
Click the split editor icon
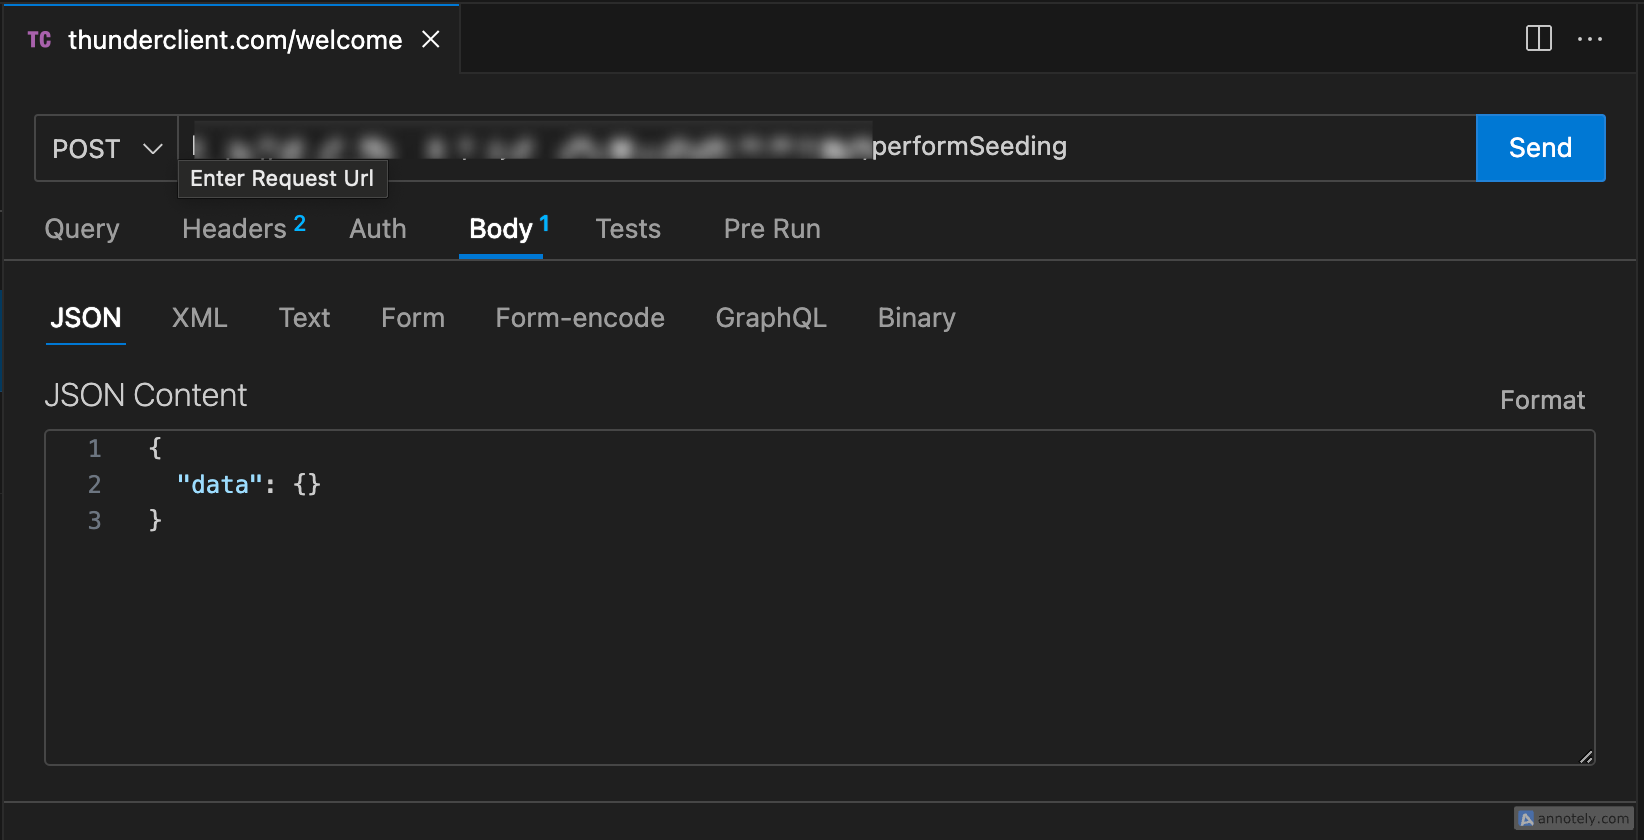coord(1538,39)
